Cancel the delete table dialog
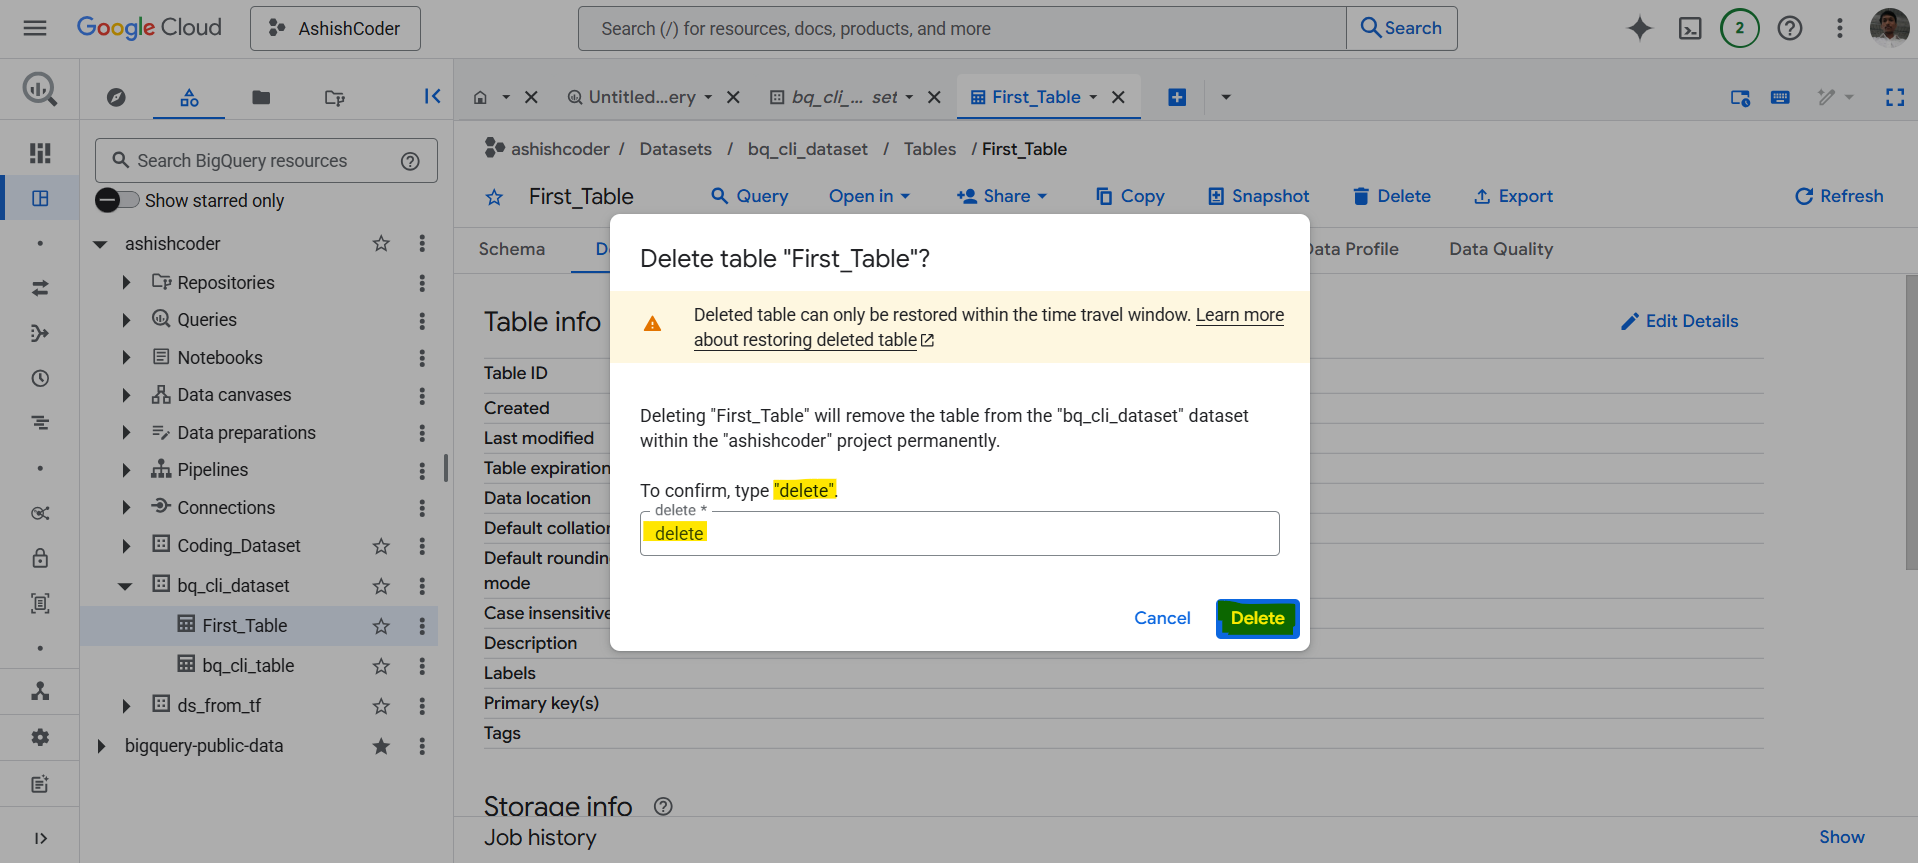Viewport: 1918px width, 863px height. (1162, 618)
